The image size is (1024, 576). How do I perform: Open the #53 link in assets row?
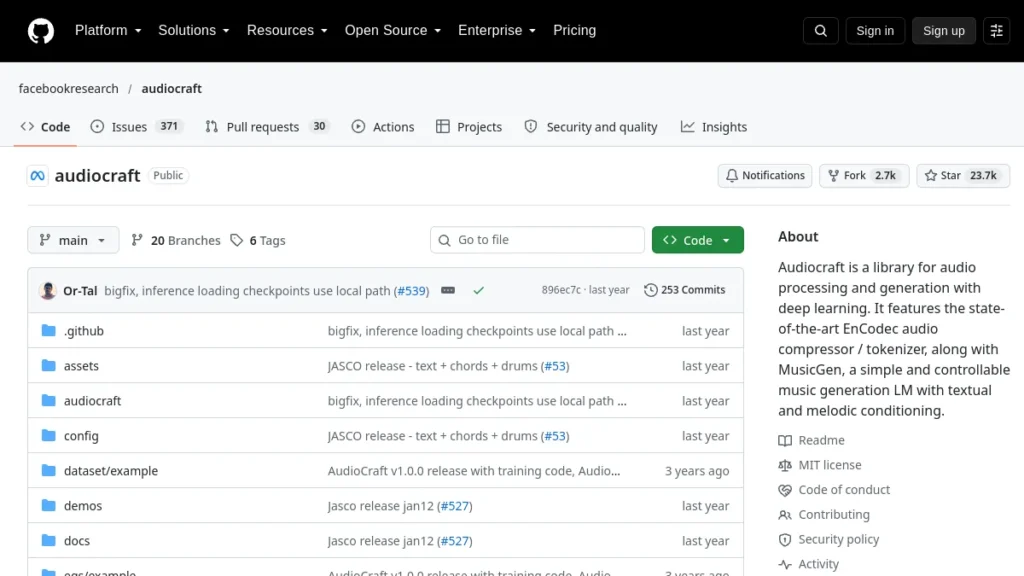pos(555,366)
